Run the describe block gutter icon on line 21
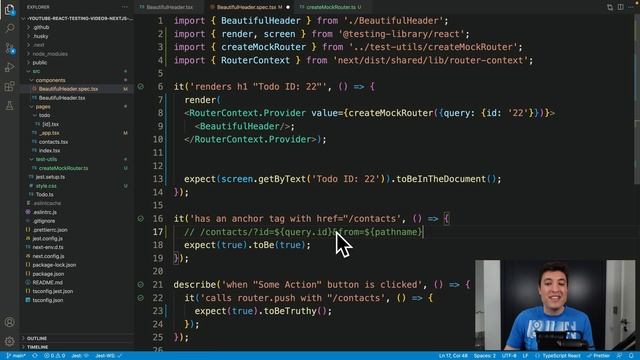 point(140,284)
